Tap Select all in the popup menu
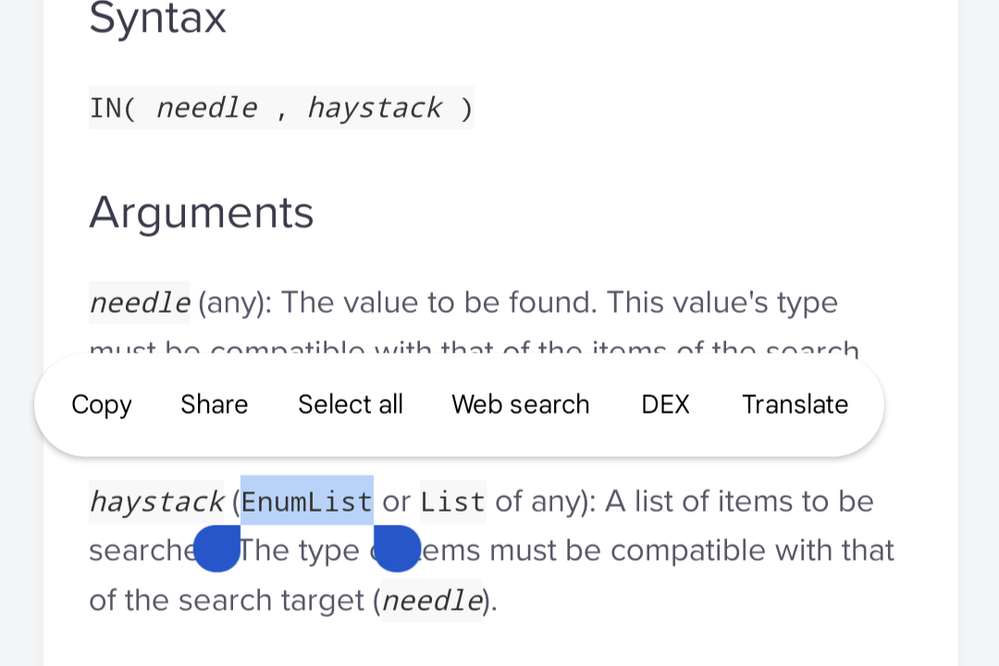 (x=350, y=404)
